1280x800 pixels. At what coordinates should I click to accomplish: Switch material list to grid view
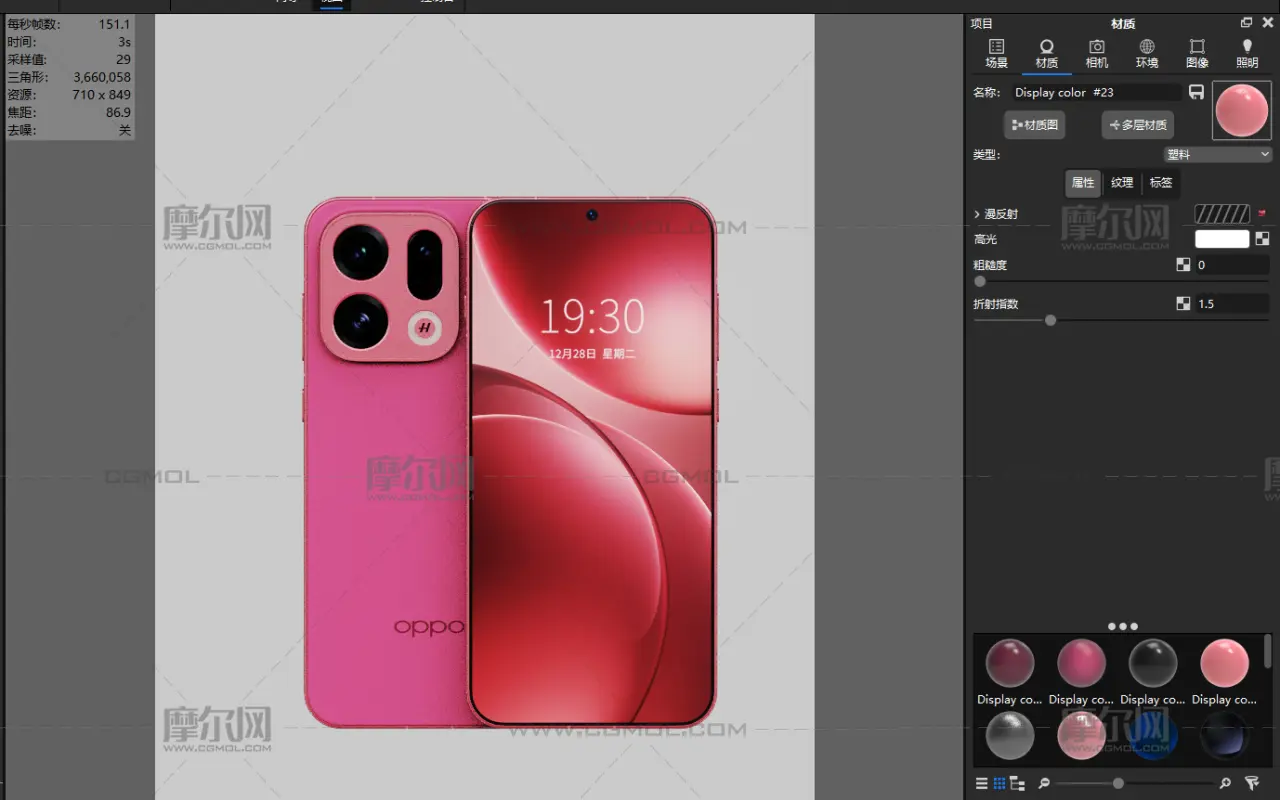pyautogui.click(x=999, y=783)
